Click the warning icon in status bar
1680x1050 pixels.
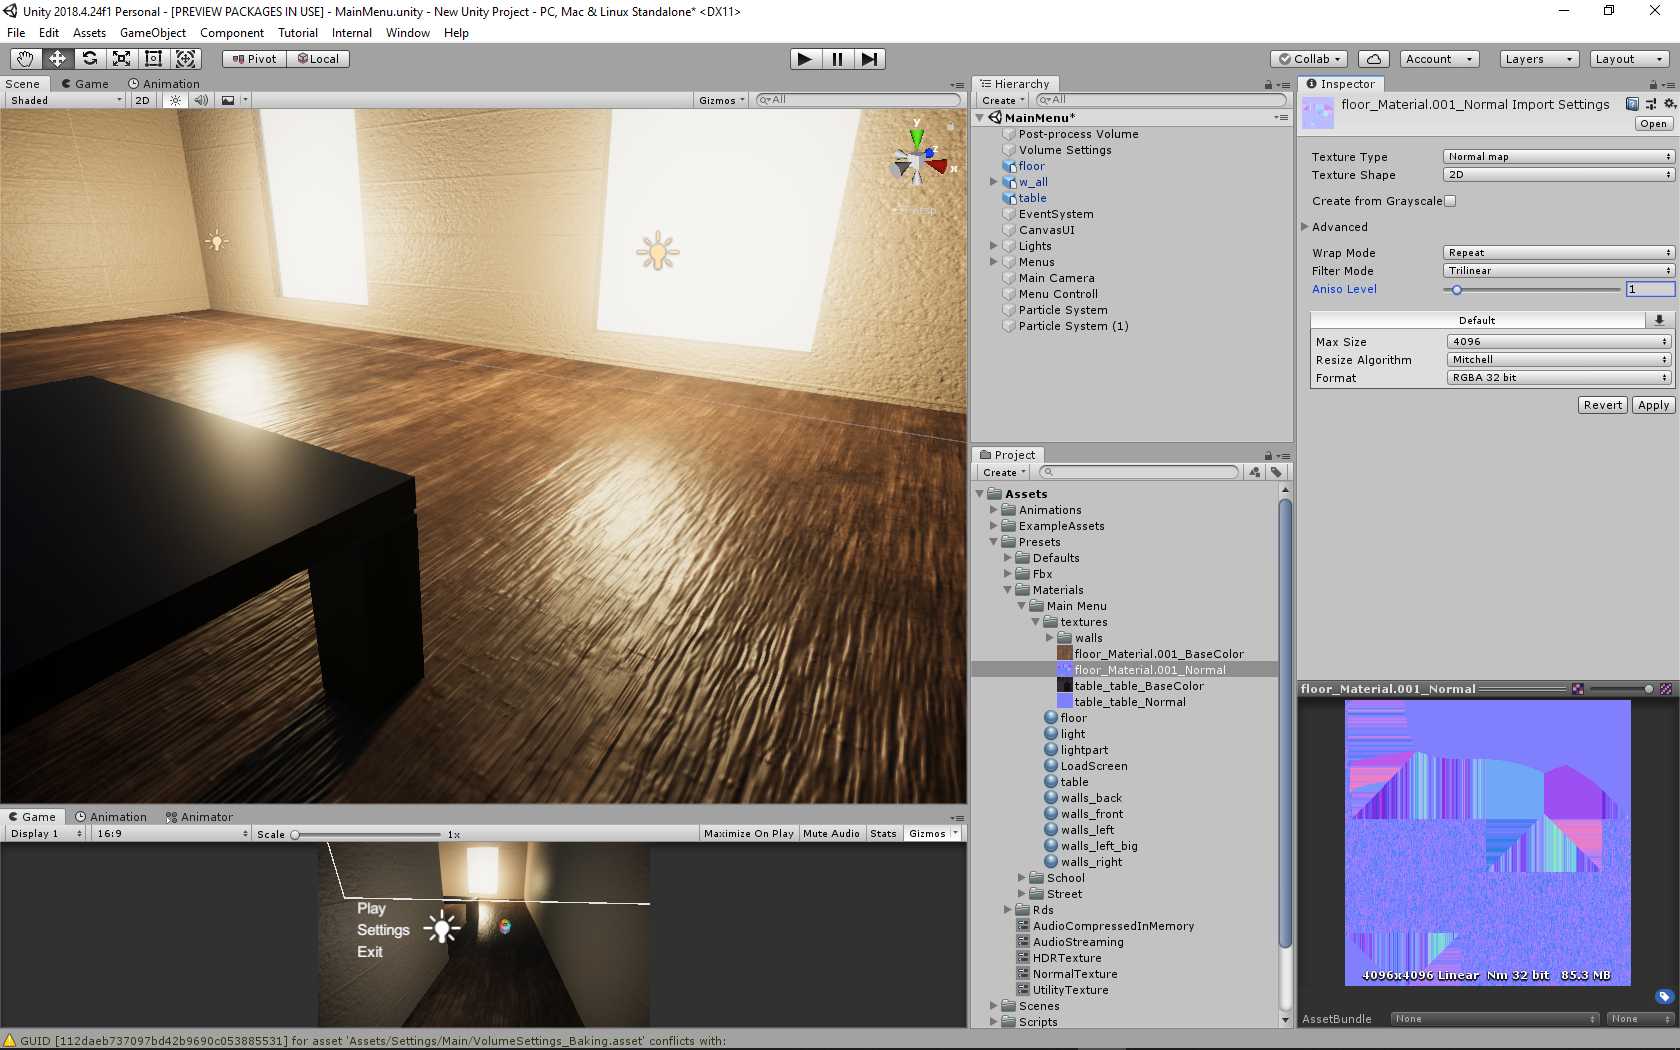click(10, 1041)
